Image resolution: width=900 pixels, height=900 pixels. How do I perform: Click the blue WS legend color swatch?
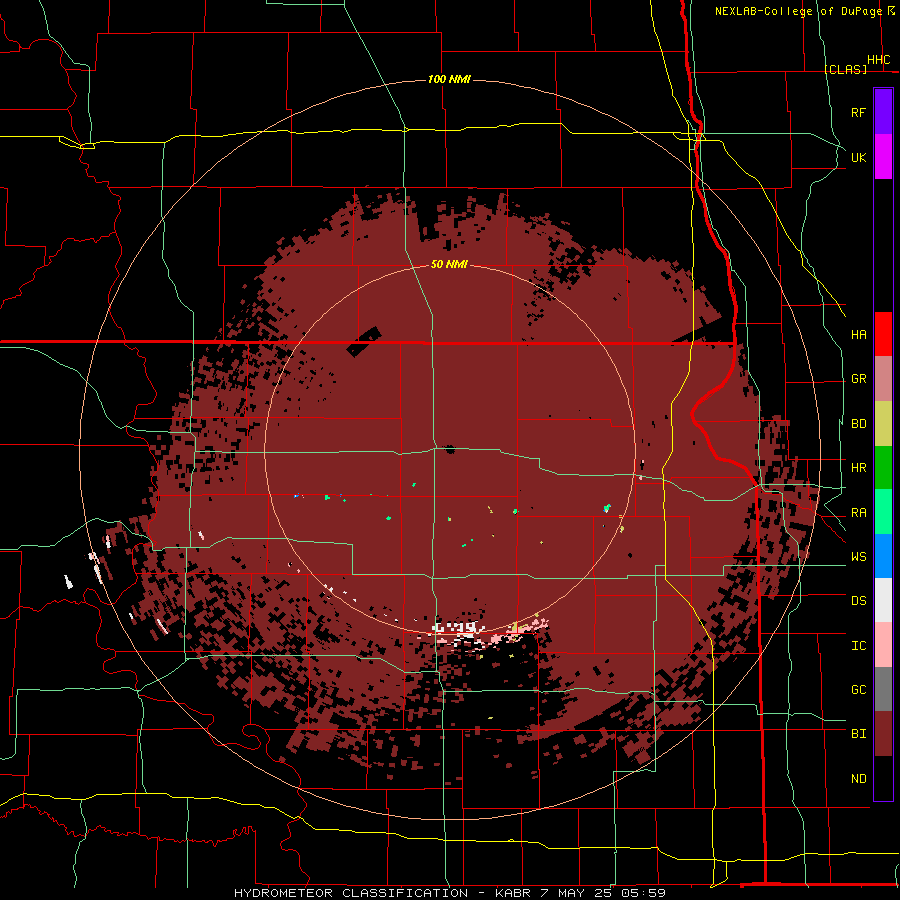(883, 556)
